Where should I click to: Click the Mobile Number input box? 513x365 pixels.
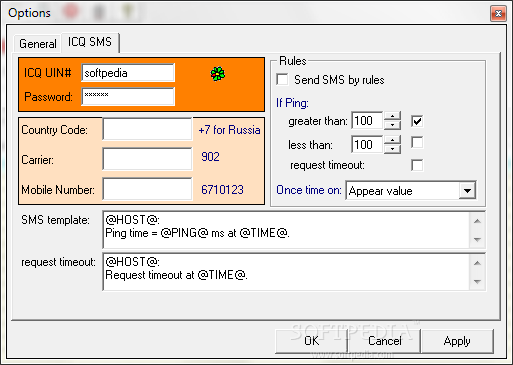pos(147,189)
